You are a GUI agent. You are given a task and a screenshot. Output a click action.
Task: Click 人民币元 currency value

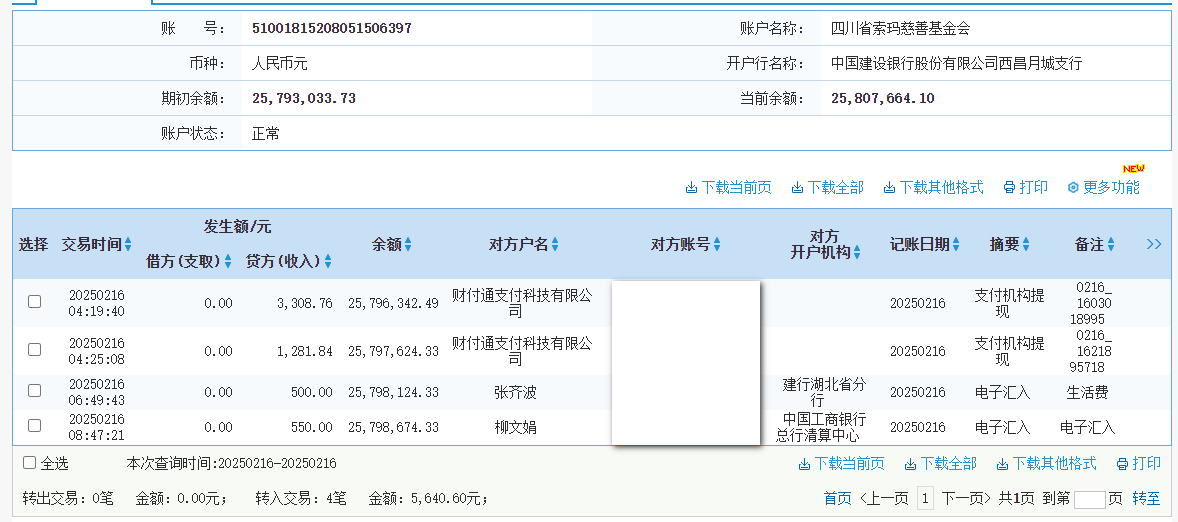coord(279,64)
